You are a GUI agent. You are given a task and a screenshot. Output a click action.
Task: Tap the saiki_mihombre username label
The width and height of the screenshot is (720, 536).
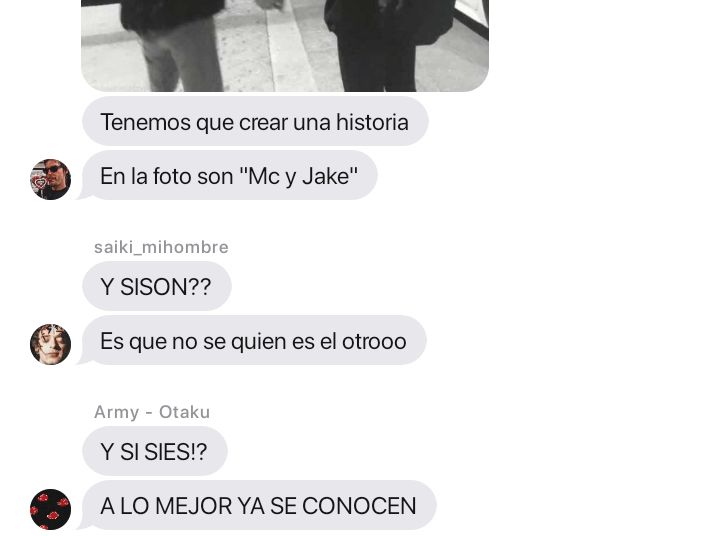click(x=161, y=247)
